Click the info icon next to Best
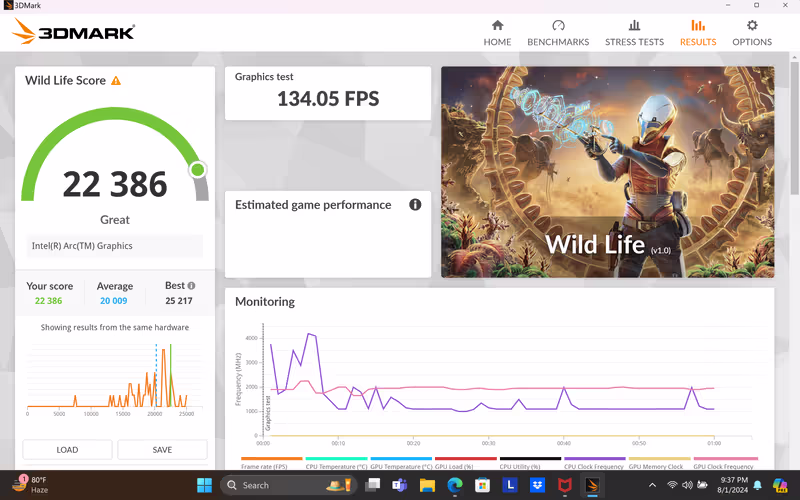800x500 pixels. tap(191, 286)
